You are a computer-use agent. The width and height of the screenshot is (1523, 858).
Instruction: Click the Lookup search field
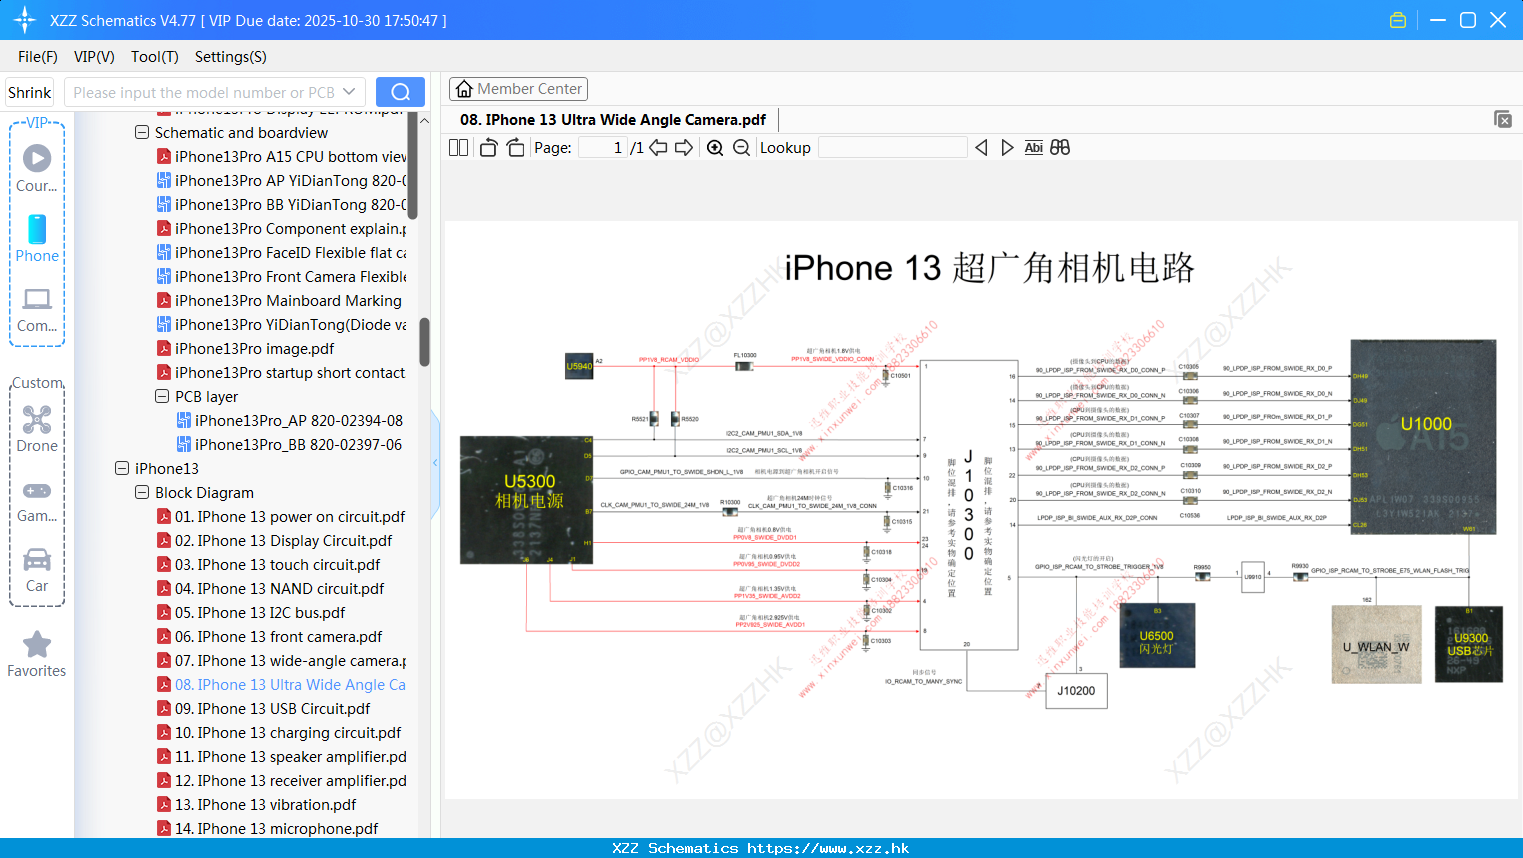(x=893, y=148)
